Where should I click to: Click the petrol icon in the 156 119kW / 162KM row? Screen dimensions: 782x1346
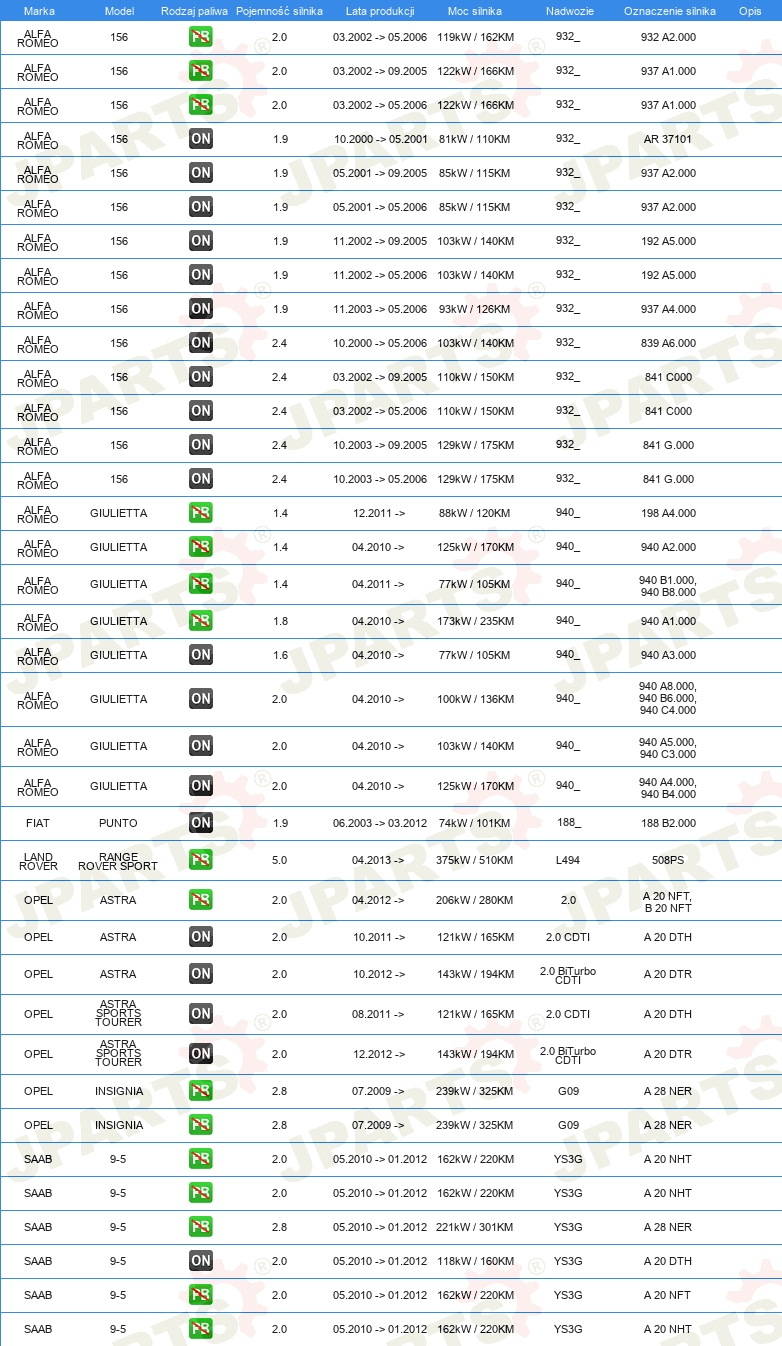pyautogui.click(x=201, y=37)
